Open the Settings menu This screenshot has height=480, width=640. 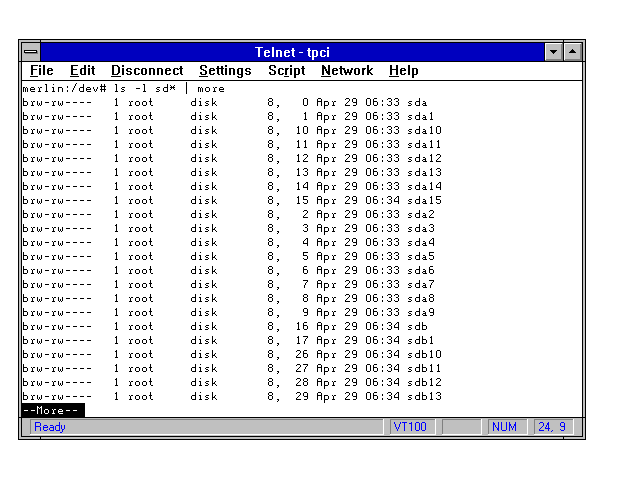click(225, 71)
